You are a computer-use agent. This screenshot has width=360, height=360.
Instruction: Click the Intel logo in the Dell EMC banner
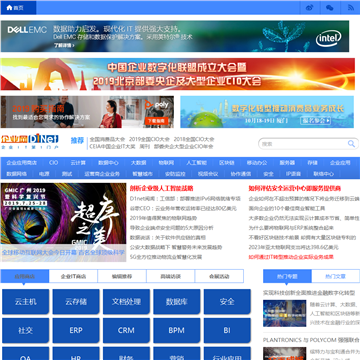click(x=329, y=39)
